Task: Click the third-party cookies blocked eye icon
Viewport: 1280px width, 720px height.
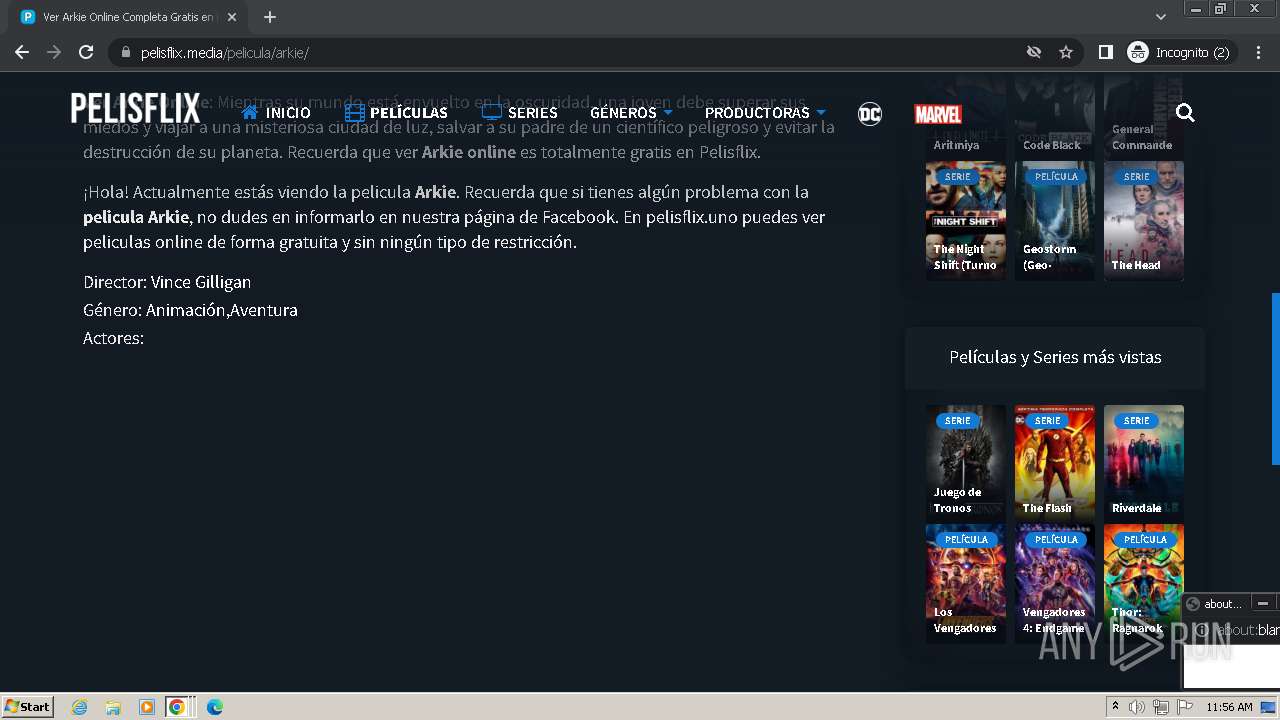Action: [x=1034, y=52]
